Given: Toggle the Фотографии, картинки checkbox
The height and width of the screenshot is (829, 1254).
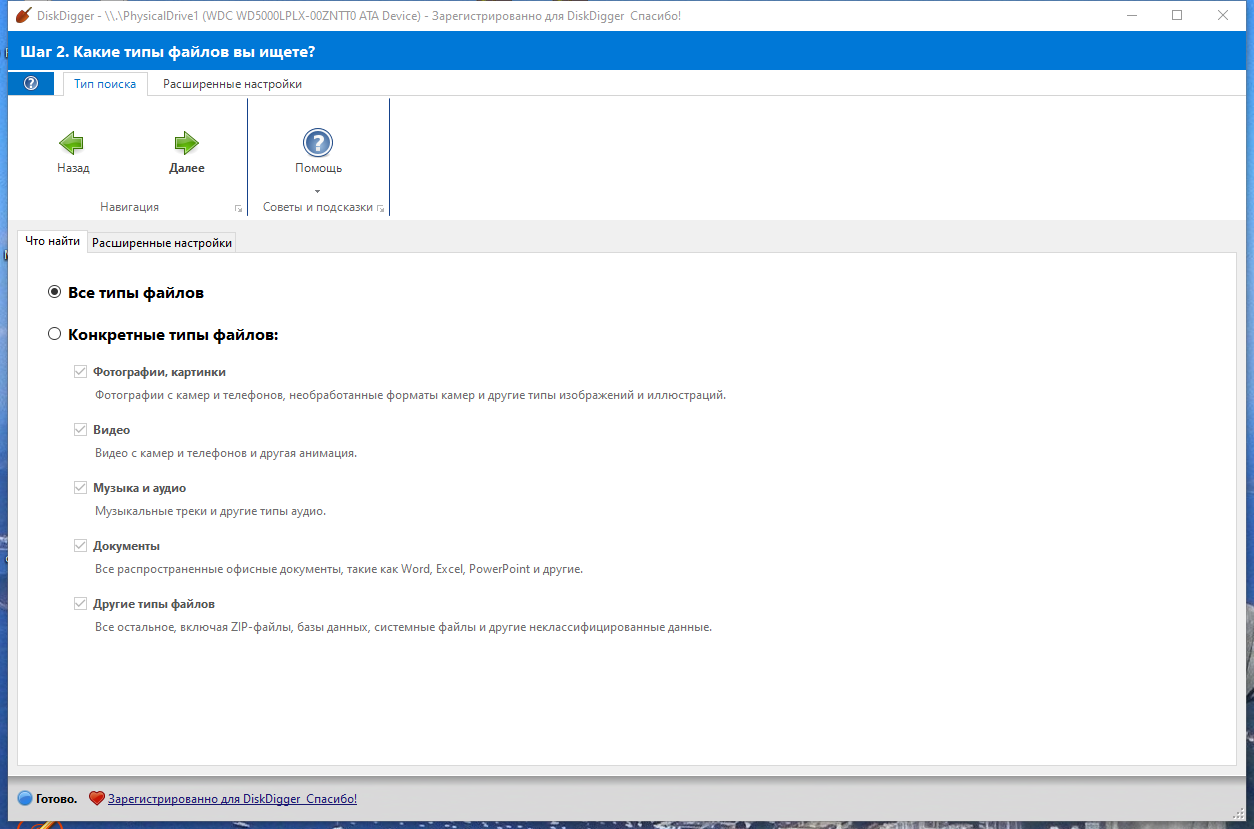Looking at the screenshot, I should (x=80, y=372).
